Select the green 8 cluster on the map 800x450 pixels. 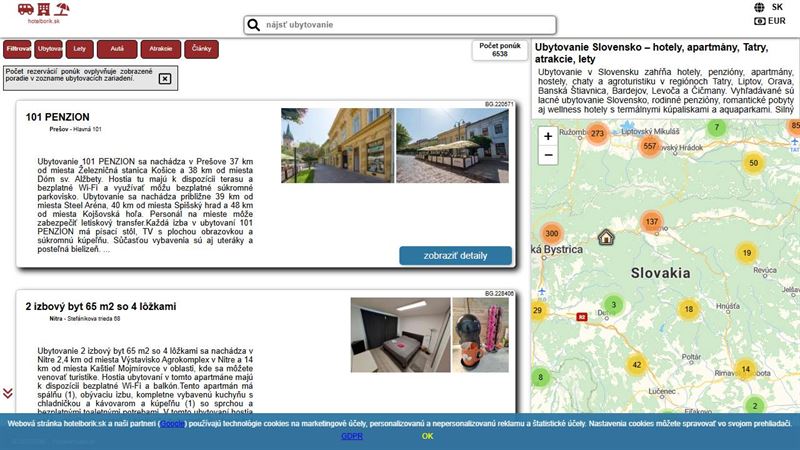coord(540,378)
